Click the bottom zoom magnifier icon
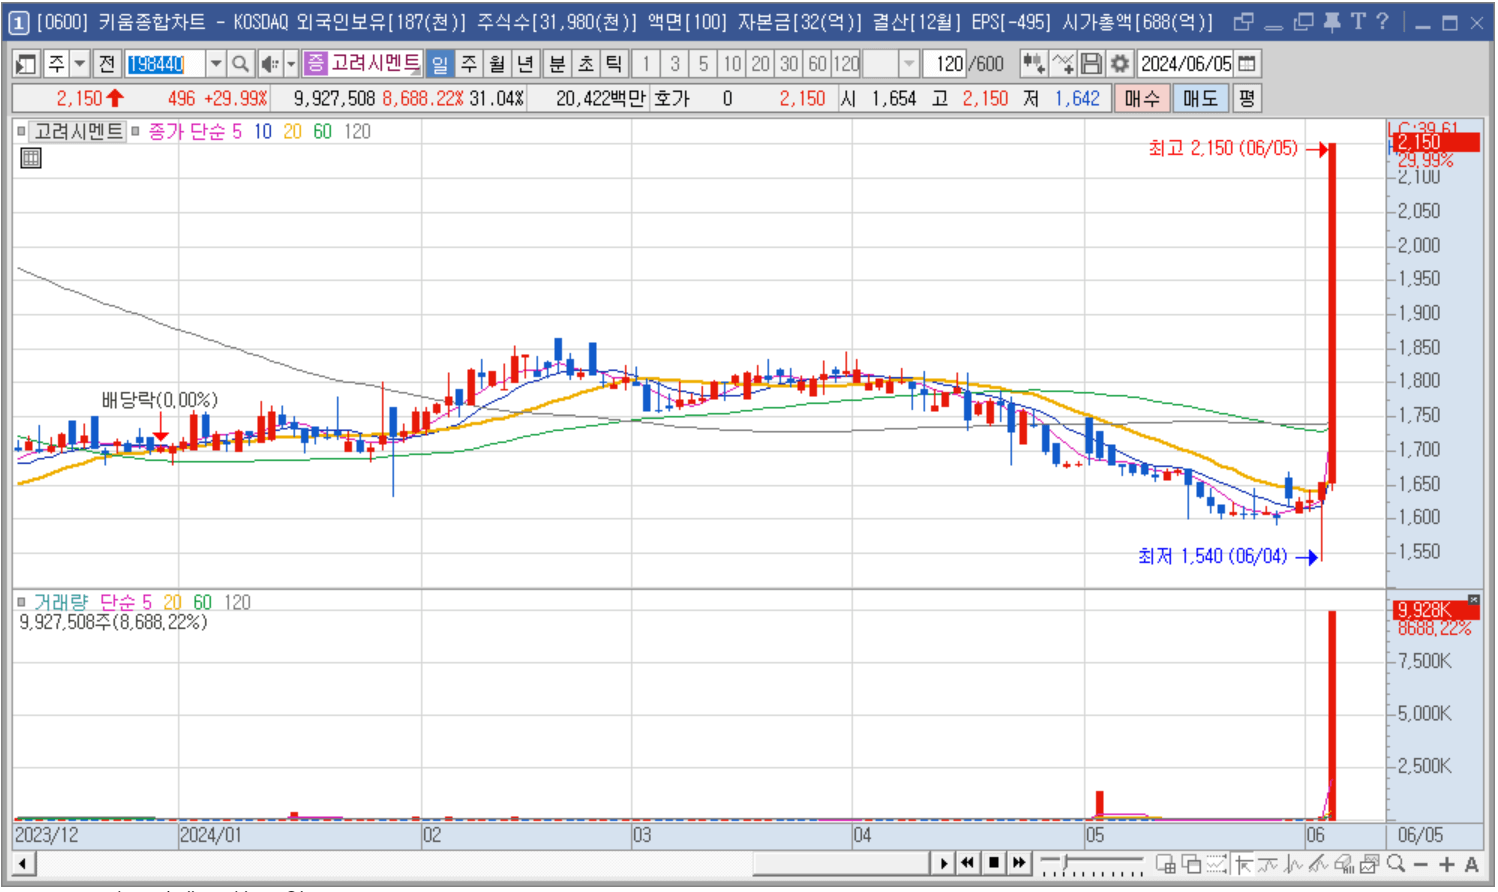Screen dimensions: 1498x892 click(1396, 864)
